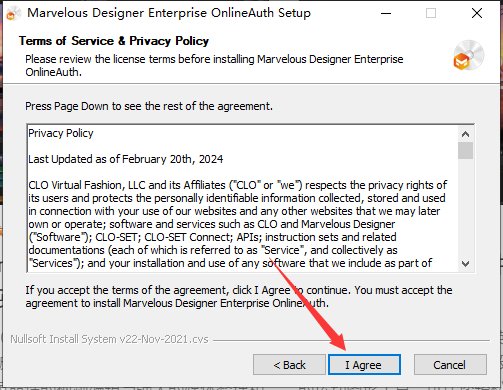The image size is (503, 390).
Task: Close the setup window with X
Action: click(x=477, y=14)
